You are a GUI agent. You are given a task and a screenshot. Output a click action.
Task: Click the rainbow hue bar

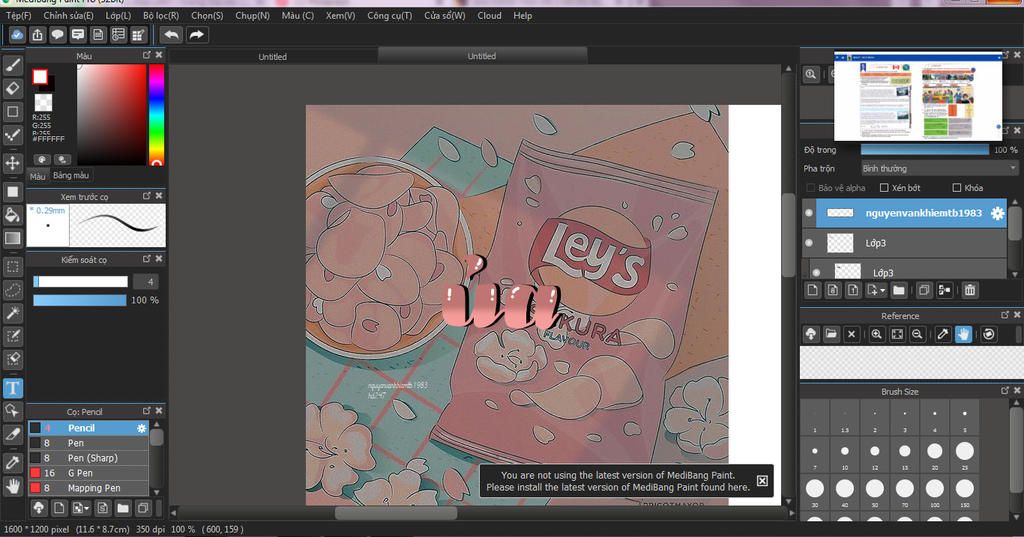(x=156, y=115)
